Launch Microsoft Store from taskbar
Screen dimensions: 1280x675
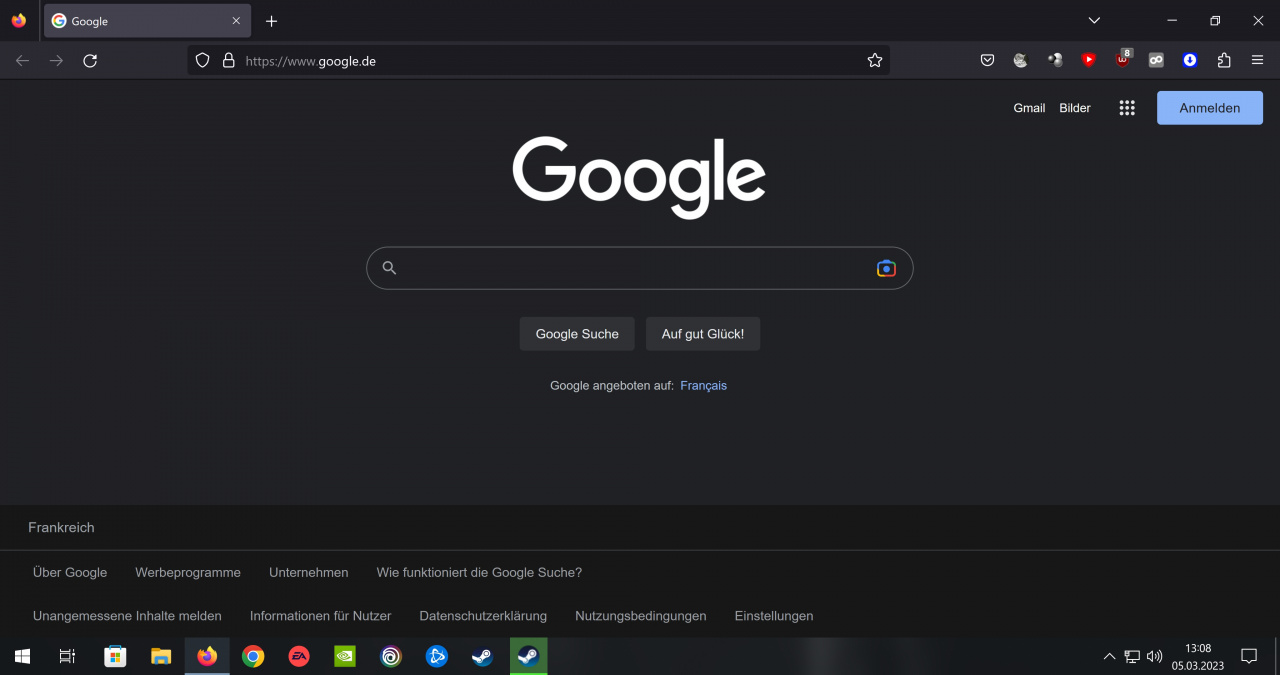(x=115, y=656)
